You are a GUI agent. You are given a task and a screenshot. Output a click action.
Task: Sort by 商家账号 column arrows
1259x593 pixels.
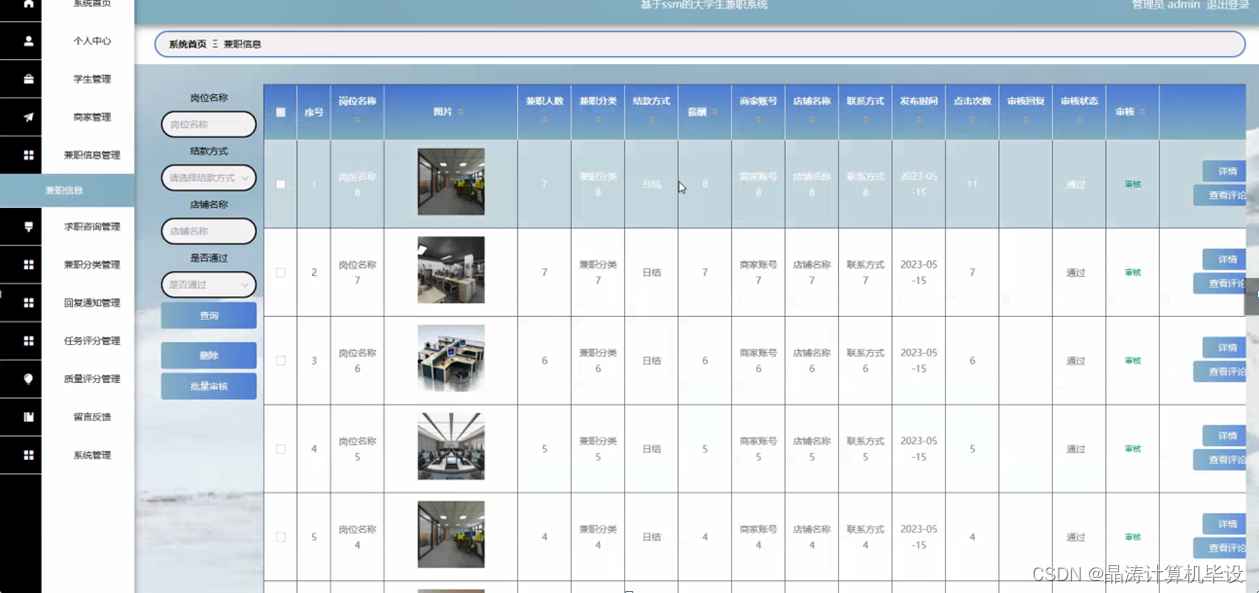(x=758, y=120)
